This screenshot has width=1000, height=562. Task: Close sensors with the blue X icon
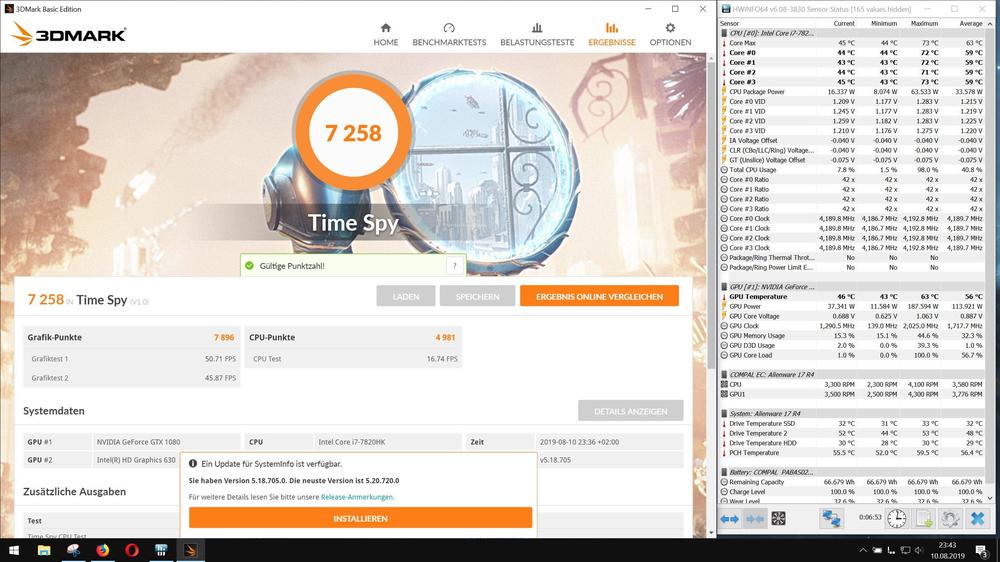click(x=978, y=518)
